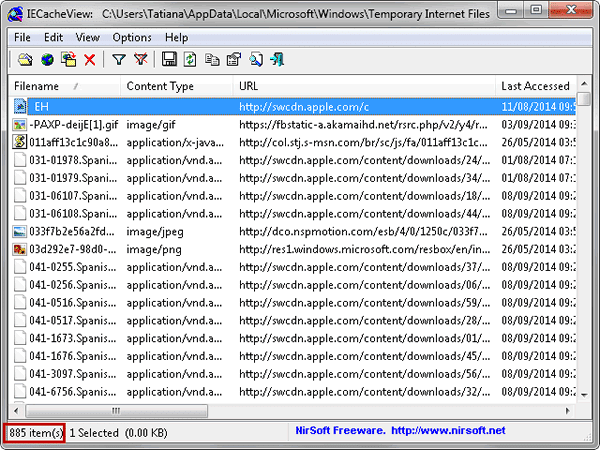Viewport: 600px width, 450px height.
Task: Click the floppy disk save icon
Action: (169, 60)
